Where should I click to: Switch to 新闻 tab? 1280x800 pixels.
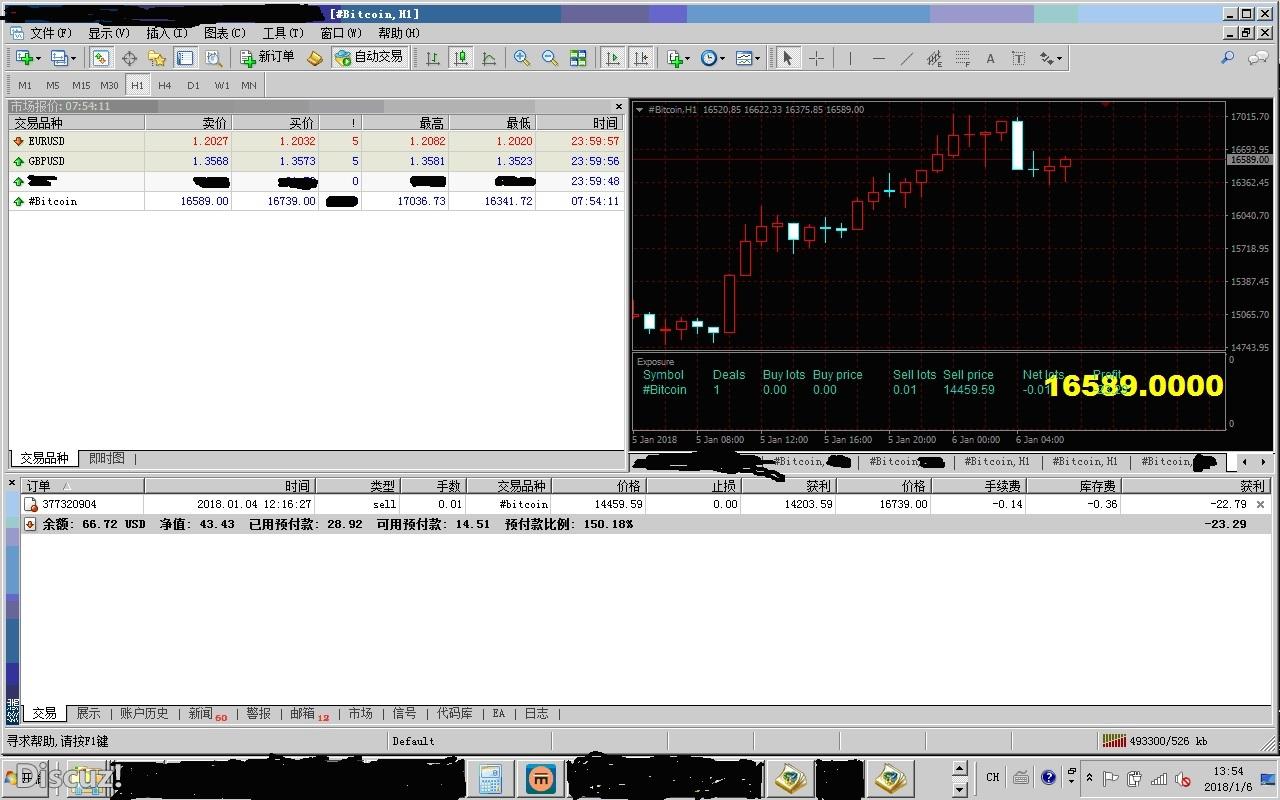coord(208,713)
